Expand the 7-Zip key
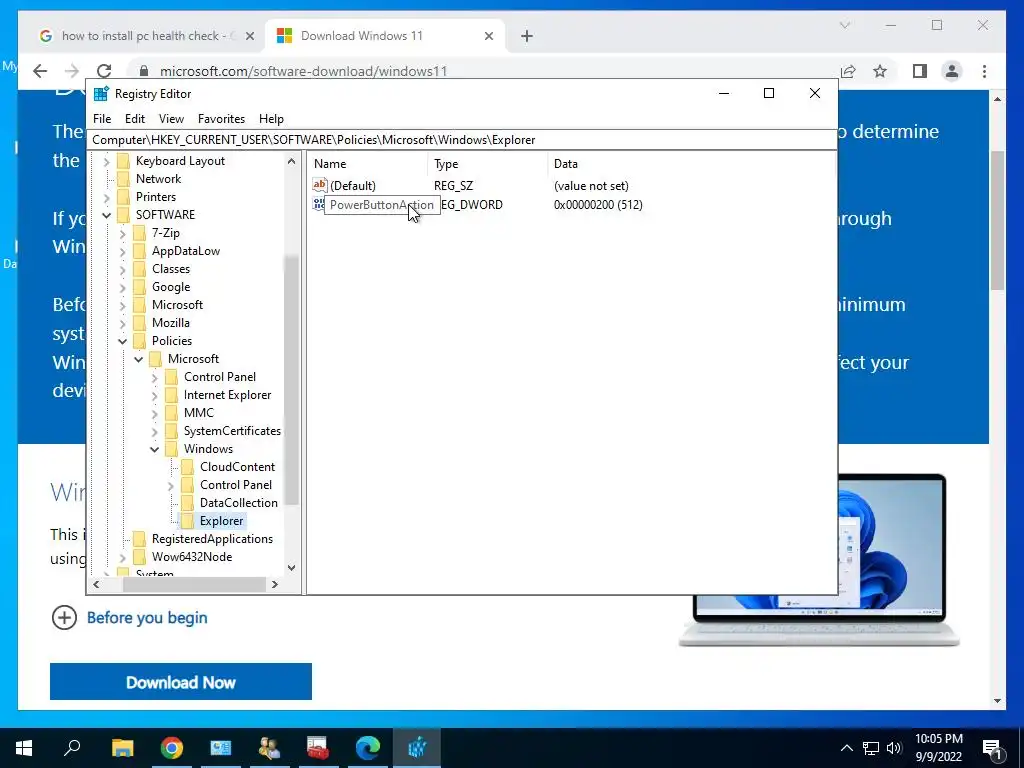Screen dimensions: 1024x768 [123, 233]
